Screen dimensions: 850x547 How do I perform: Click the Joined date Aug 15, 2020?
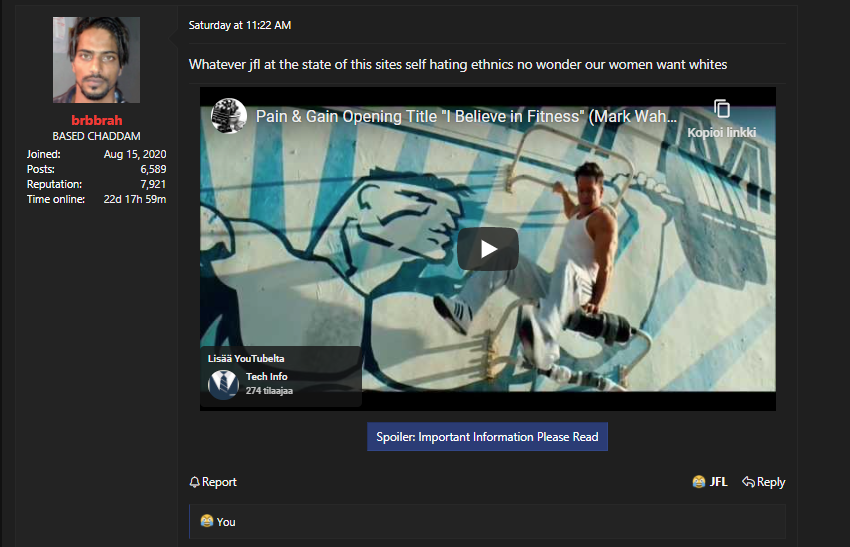click(135, 154)
